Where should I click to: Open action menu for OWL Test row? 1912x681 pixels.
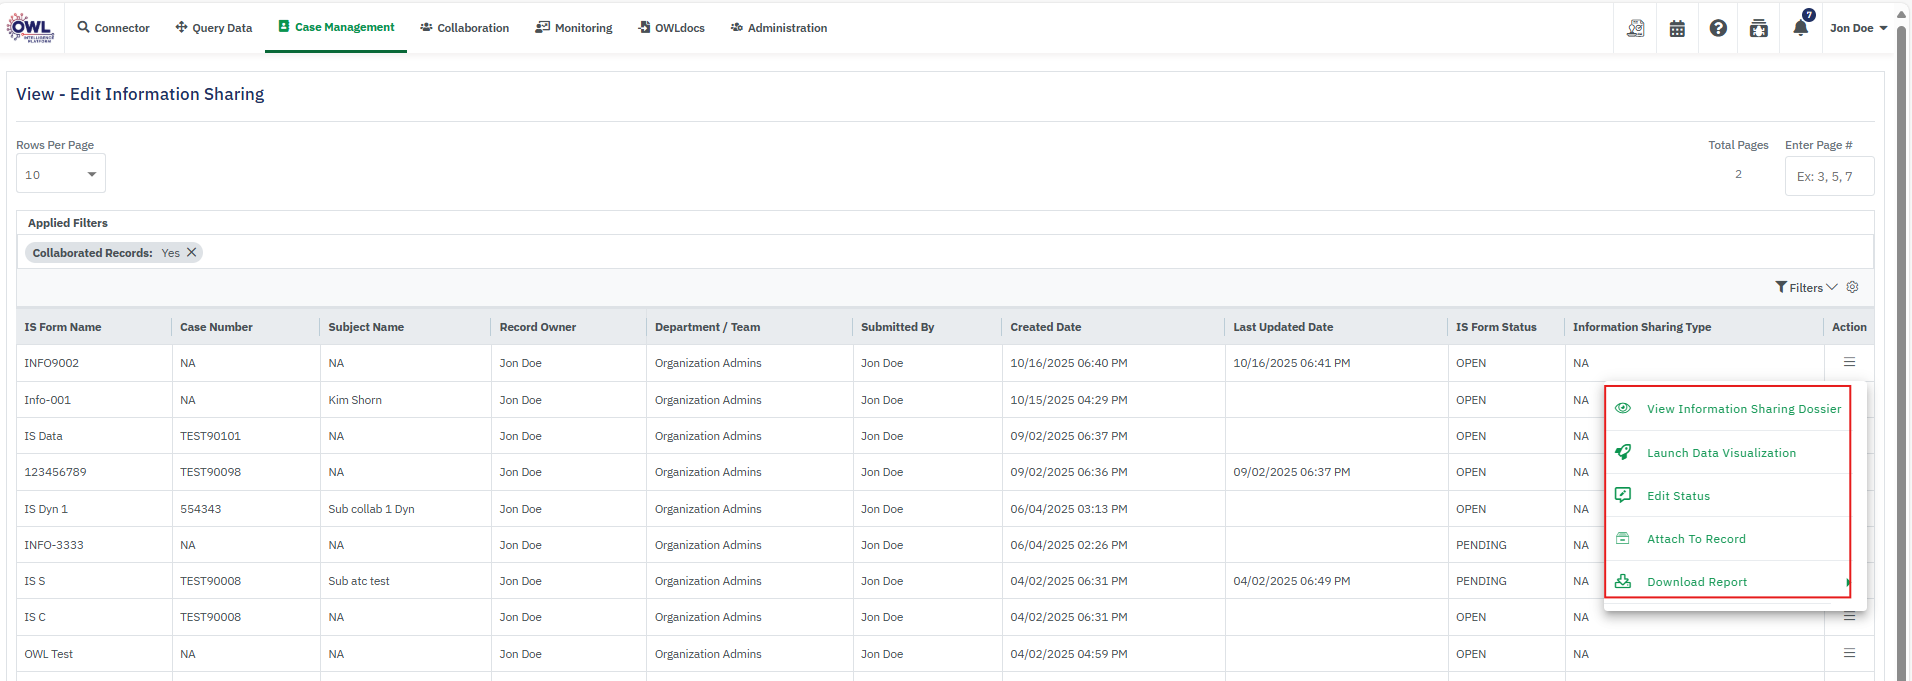(1849, 653)
